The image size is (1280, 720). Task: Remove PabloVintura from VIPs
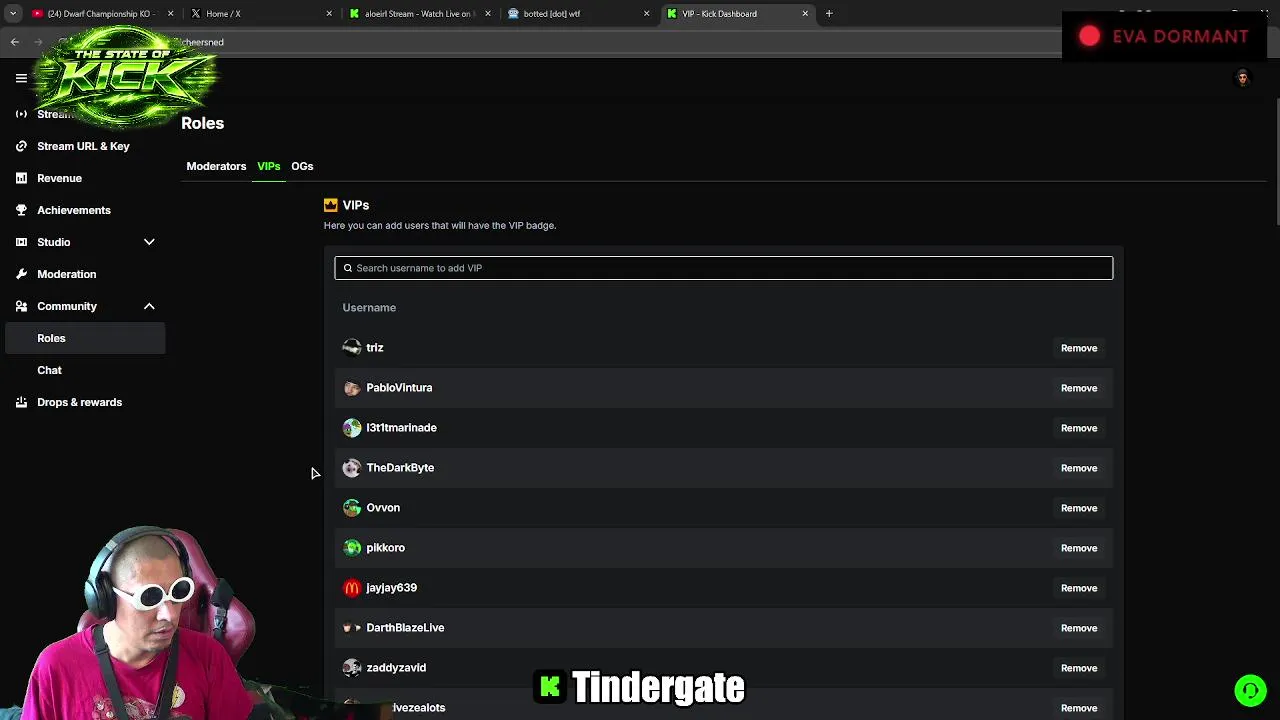[1079, 388]
